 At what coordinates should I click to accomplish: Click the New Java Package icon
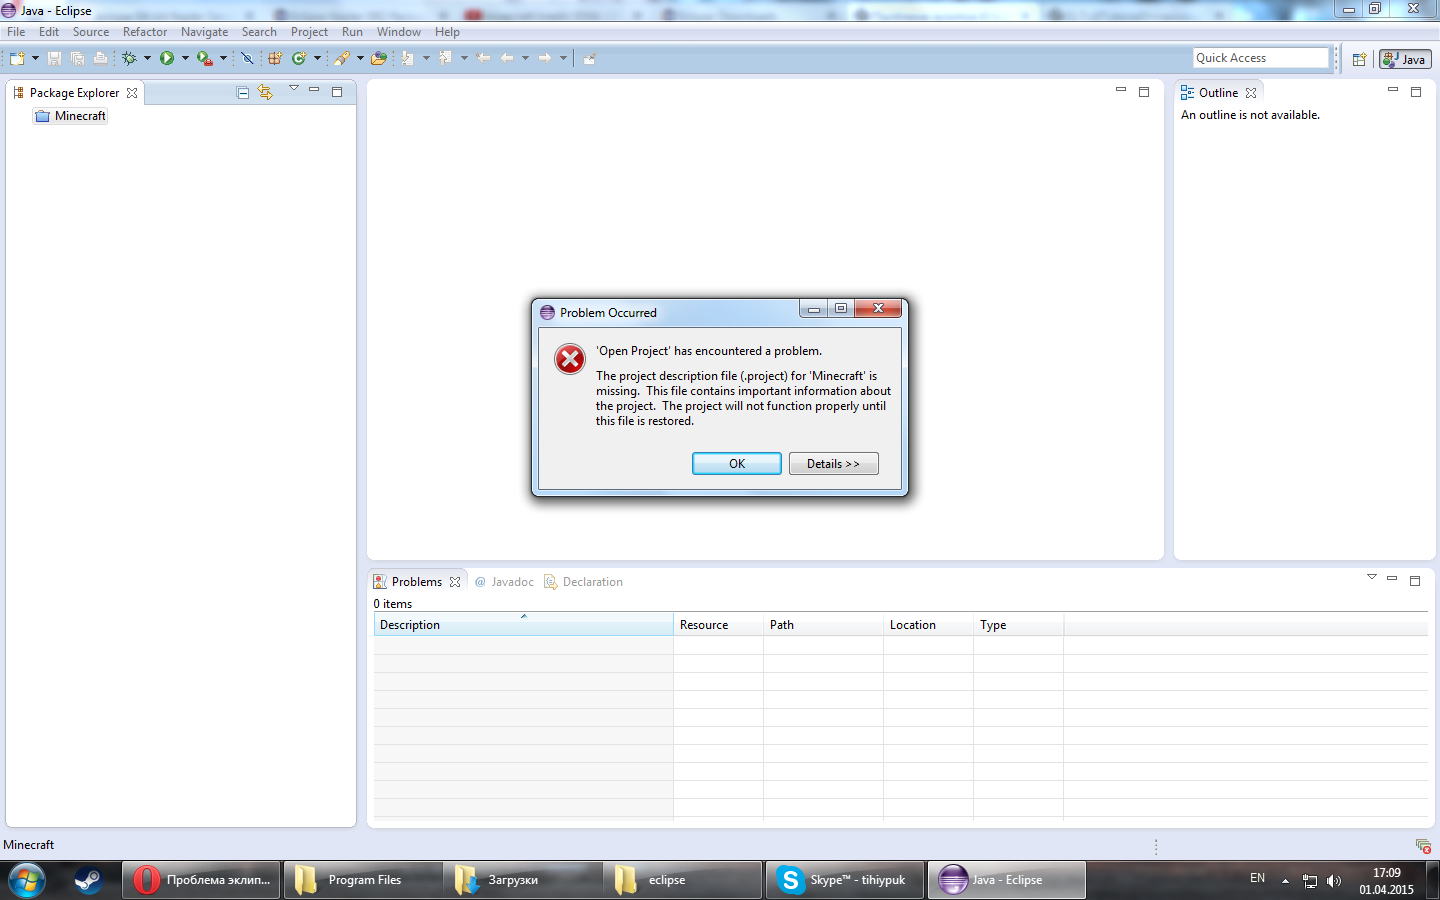(x=275, y=59)
